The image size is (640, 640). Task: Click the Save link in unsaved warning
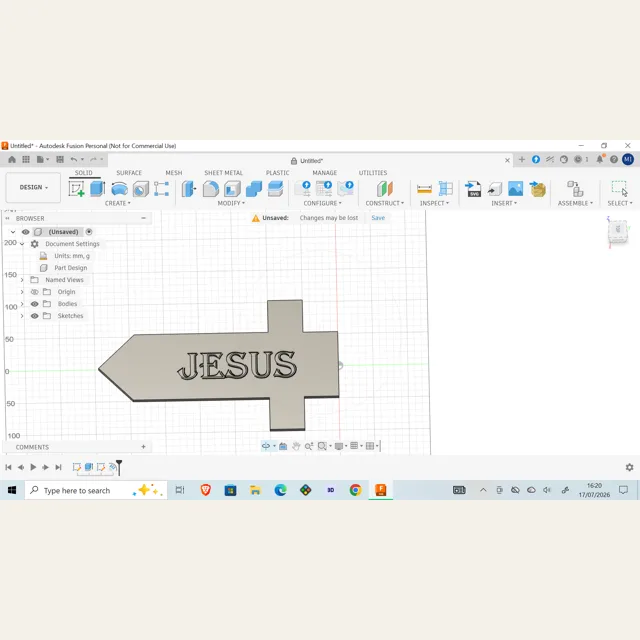[x=378, y=218]
